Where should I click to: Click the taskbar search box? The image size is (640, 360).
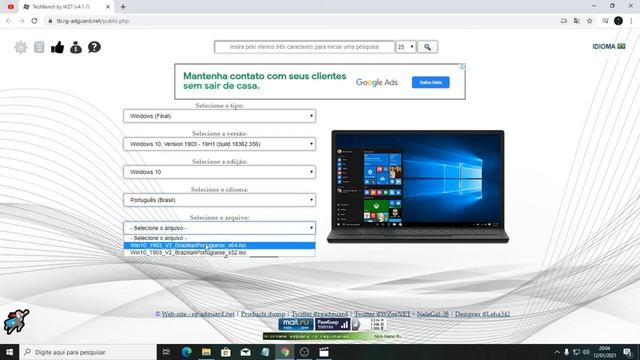pyautogui.click(x=88, y=352)
